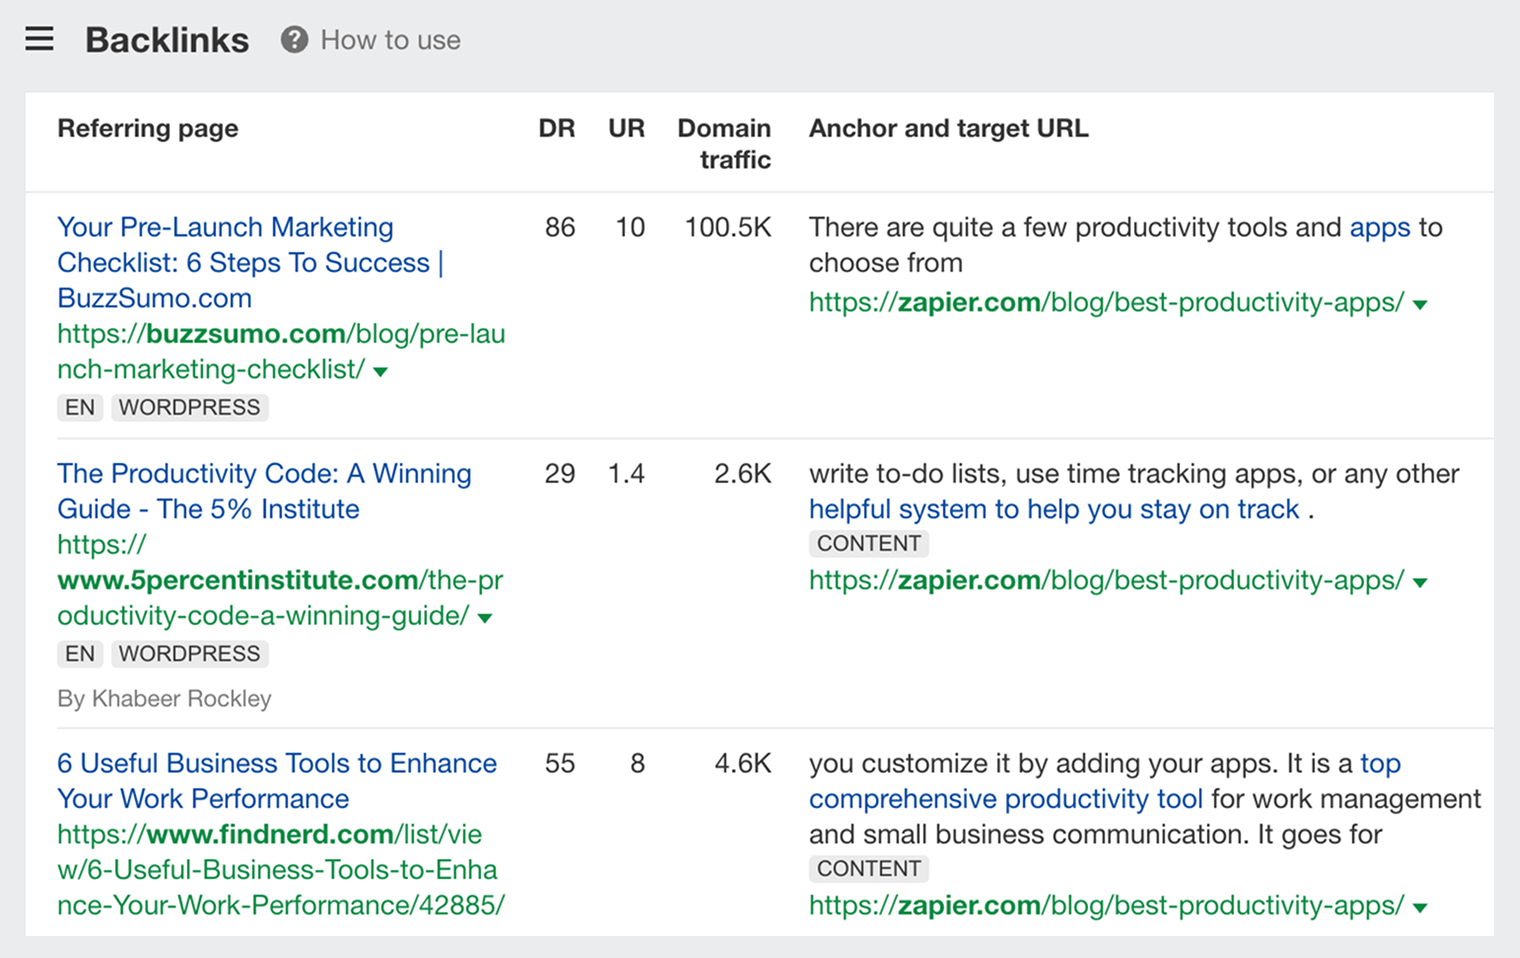Click the Referring page column header
The width and height of the screenshot is (1520, 958).
click(147, 128)
